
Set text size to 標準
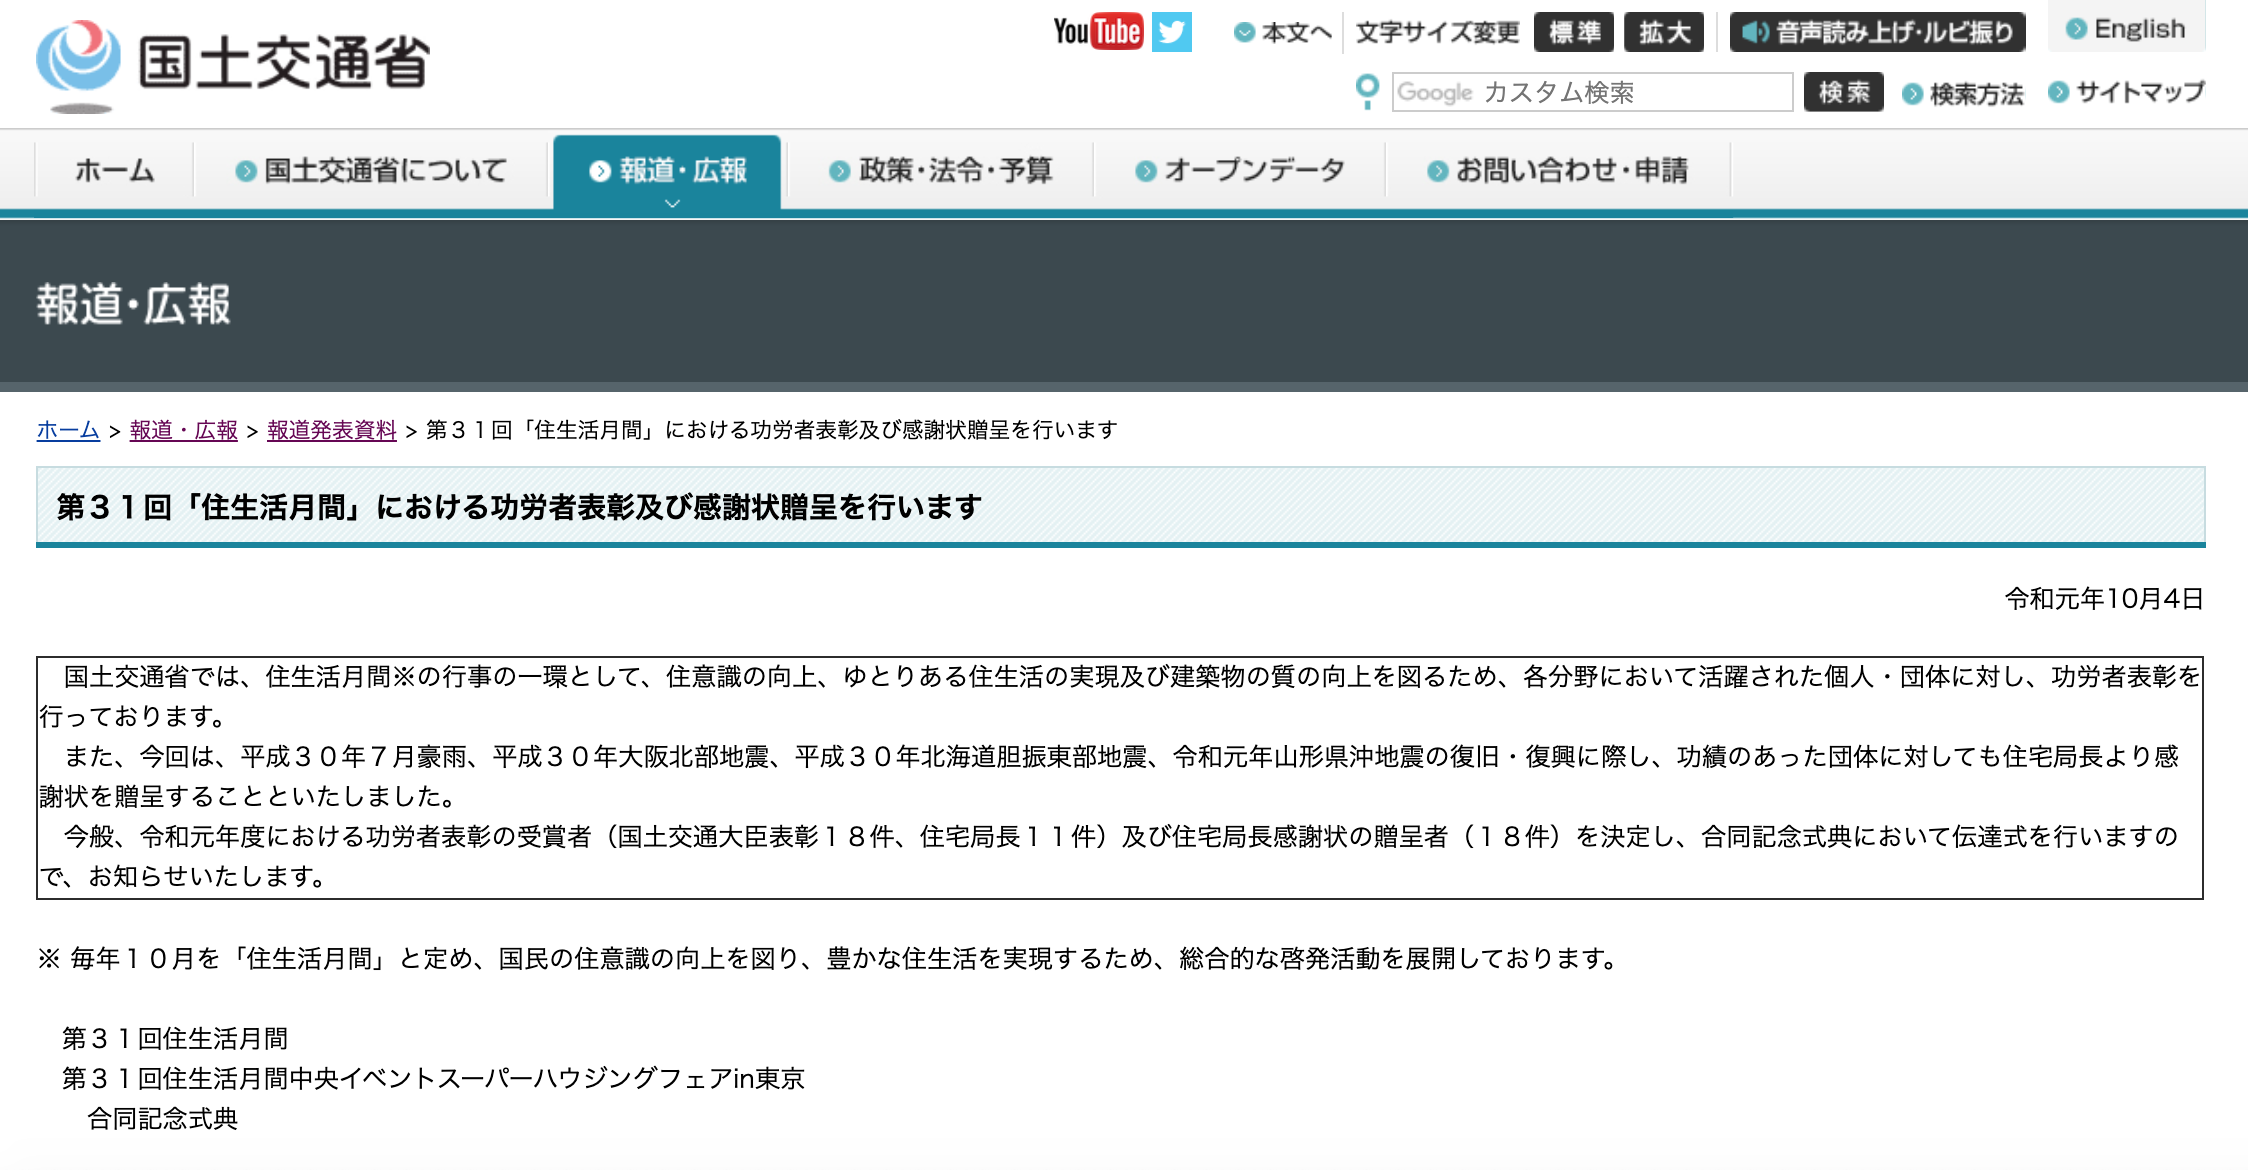[x=1574, y=33]
